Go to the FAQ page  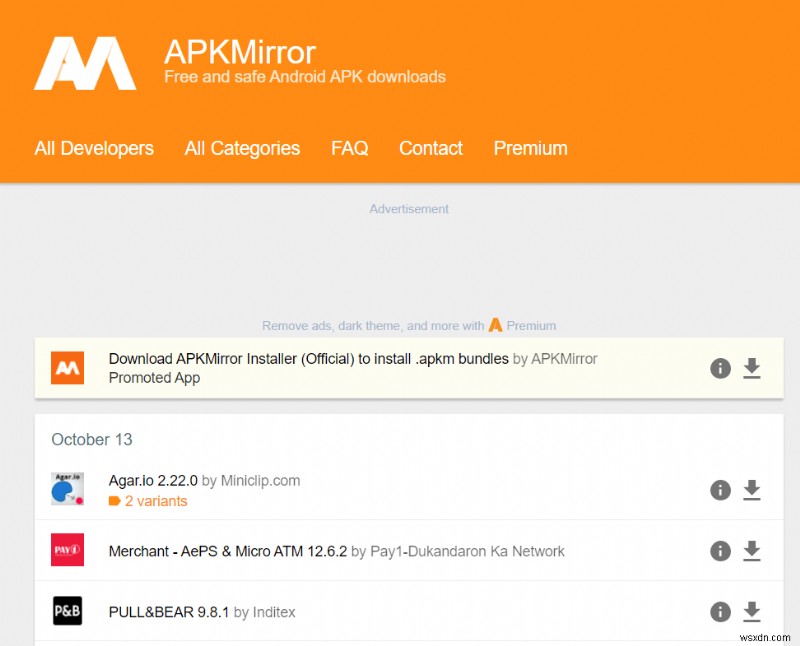pos(349,148)
